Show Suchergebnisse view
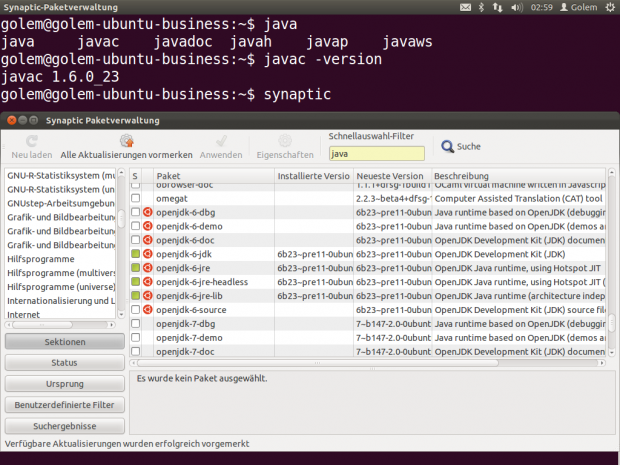620x465 pixels. click(x=64, y=426)
